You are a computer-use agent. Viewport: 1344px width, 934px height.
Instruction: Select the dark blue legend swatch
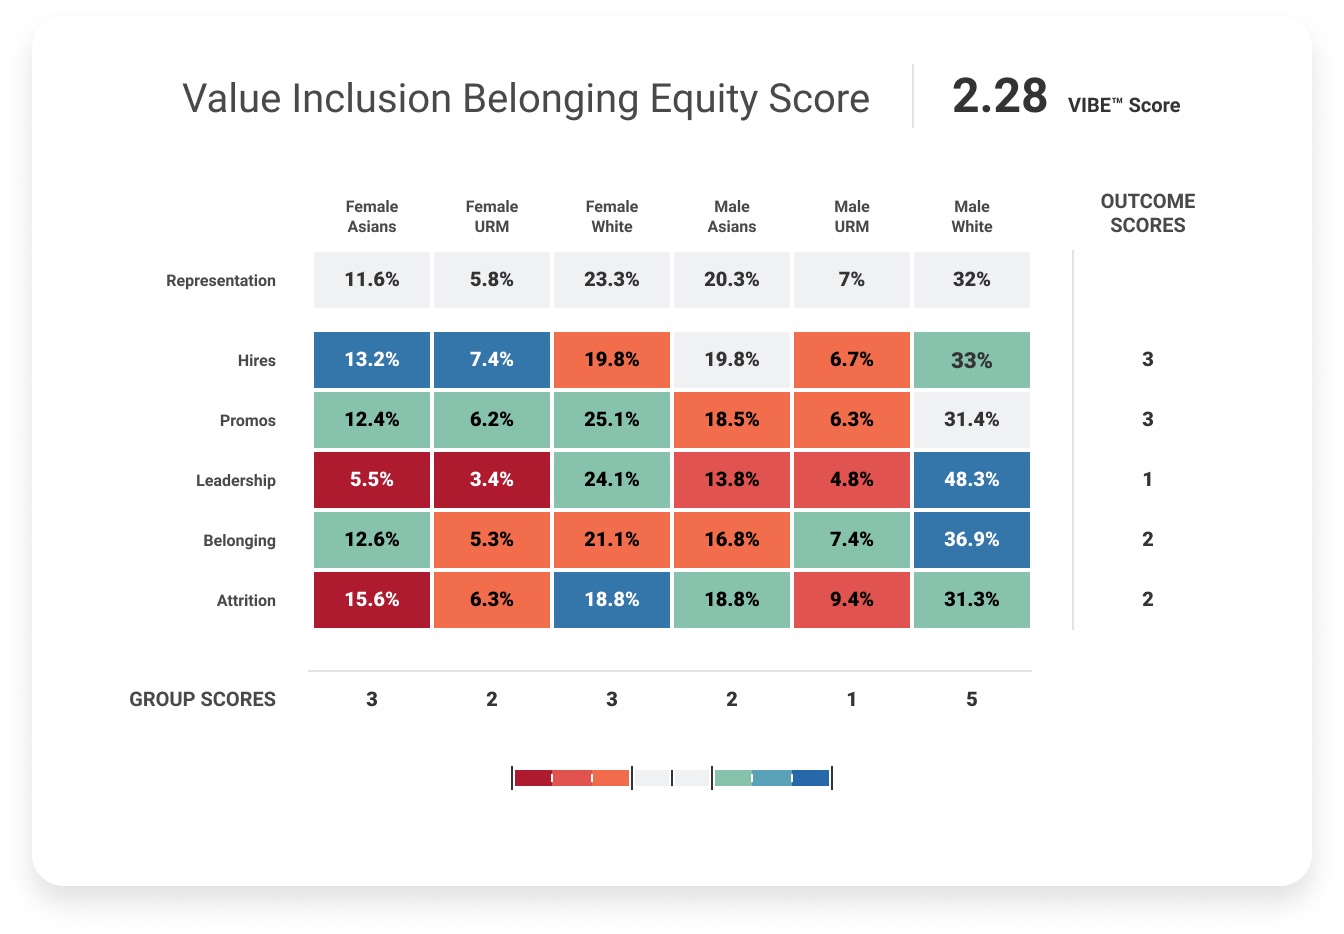[x=811, y=778]
